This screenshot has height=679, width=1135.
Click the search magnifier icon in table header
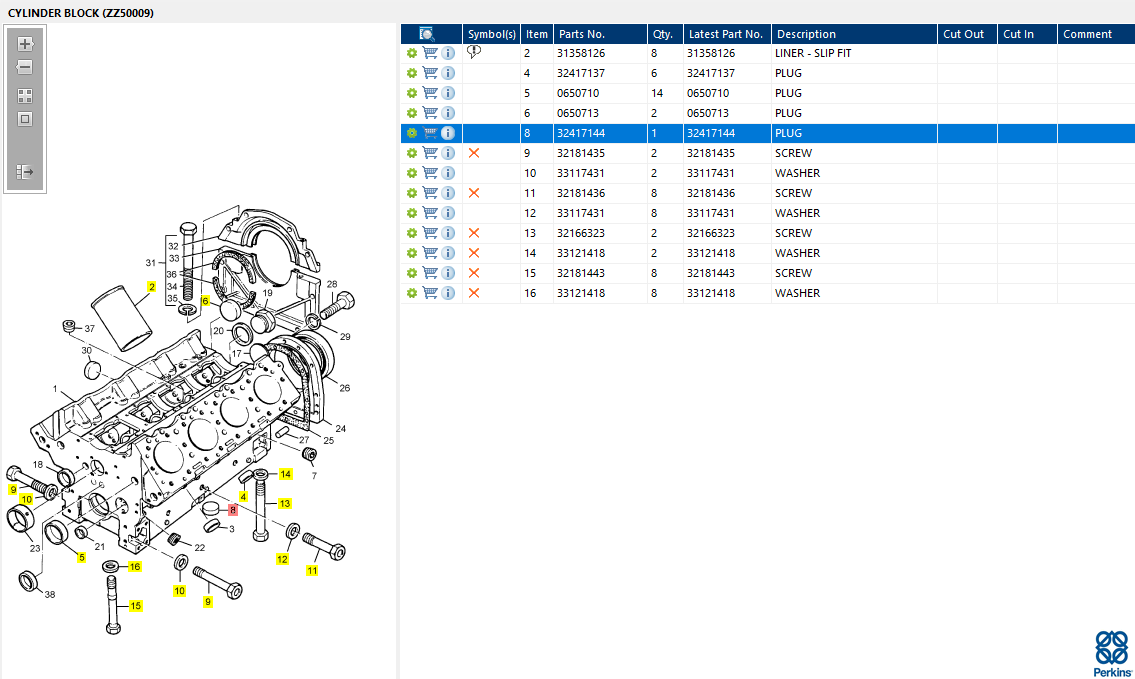427,34
